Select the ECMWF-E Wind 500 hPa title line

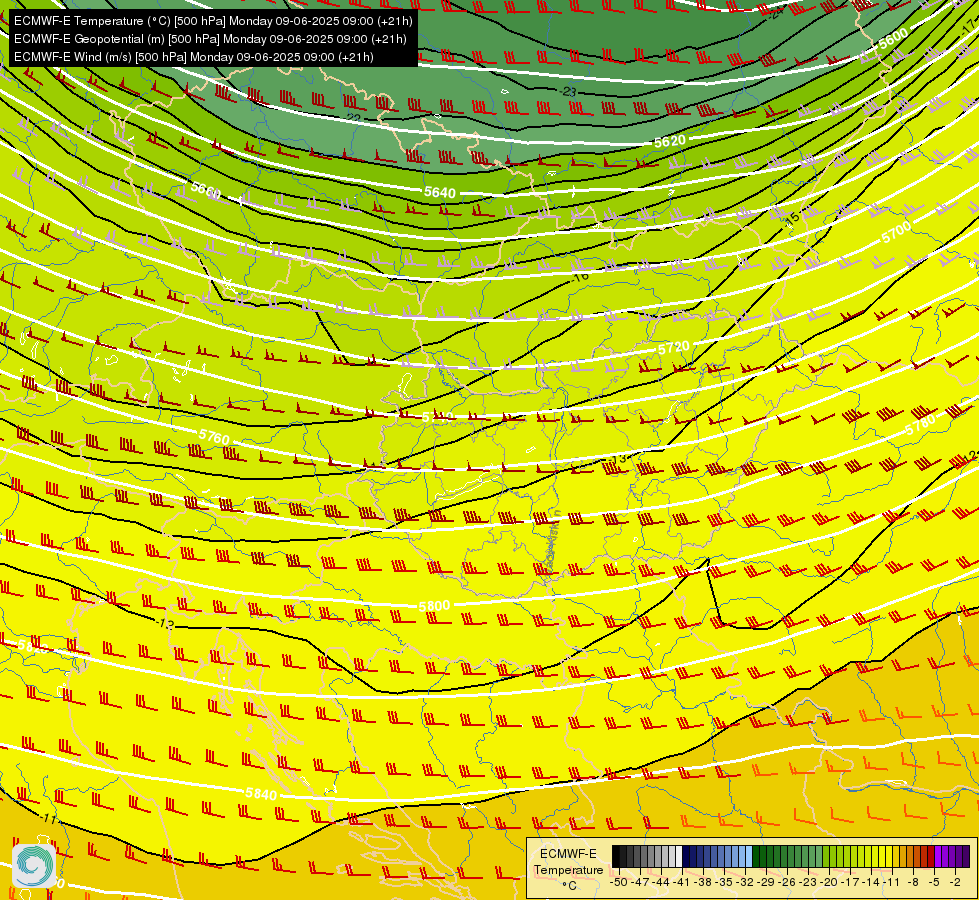194,57
